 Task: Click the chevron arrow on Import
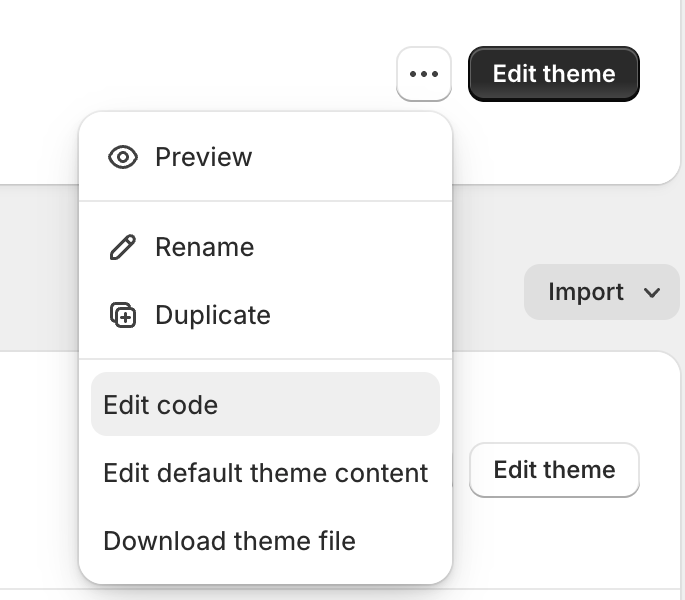click(652, 293)
